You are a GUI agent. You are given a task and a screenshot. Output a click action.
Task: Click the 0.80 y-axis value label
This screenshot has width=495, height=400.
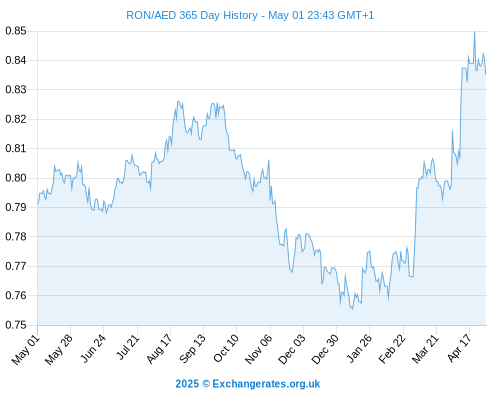click(x=16, y=178)
